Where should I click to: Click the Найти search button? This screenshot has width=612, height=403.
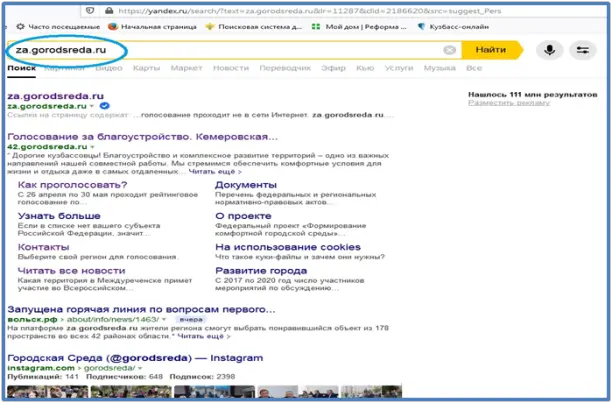click(491, 50)
